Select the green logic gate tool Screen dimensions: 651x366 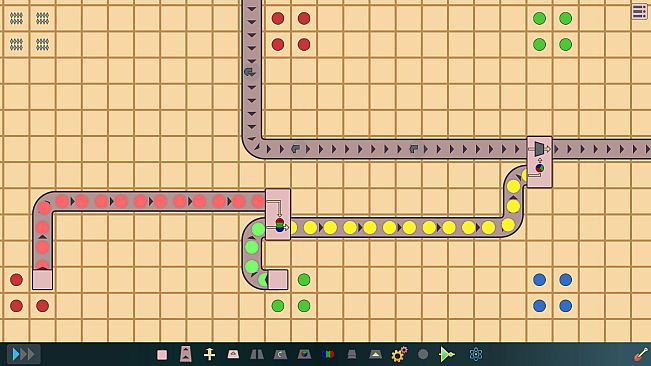(447, 354)
